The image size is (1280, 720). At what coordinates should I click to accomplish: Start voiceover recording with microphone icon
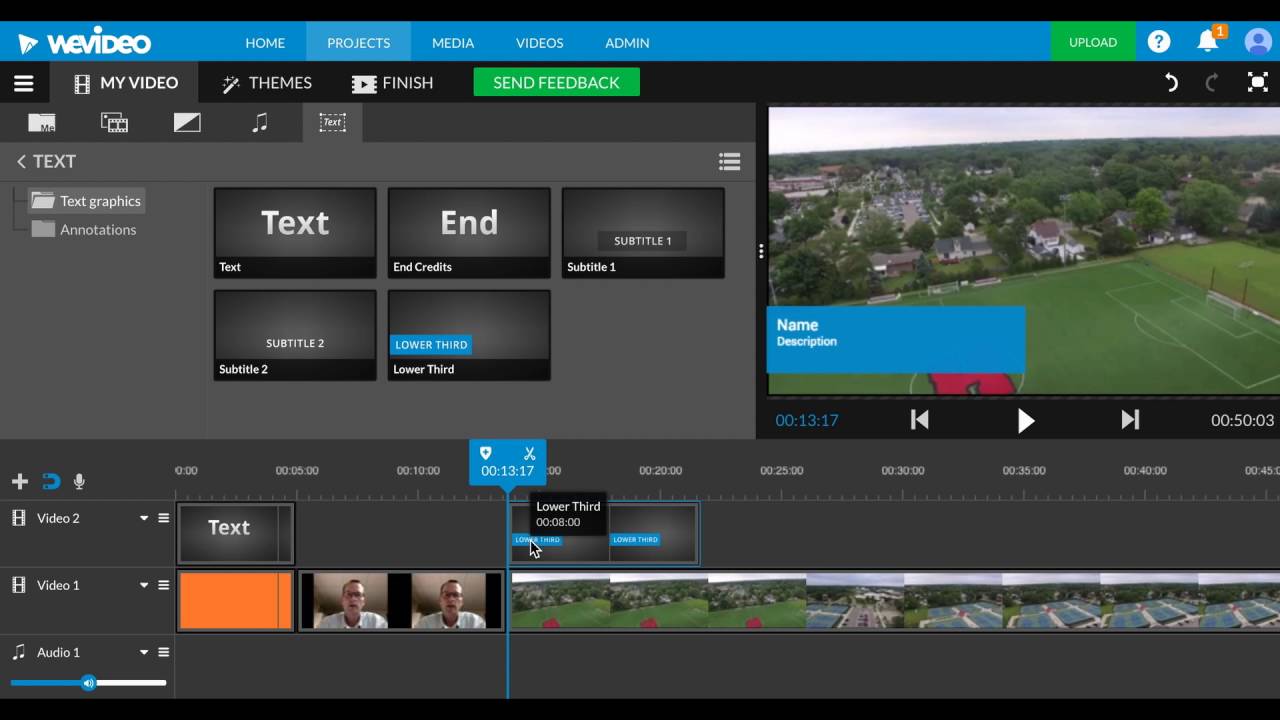(79, 482)
